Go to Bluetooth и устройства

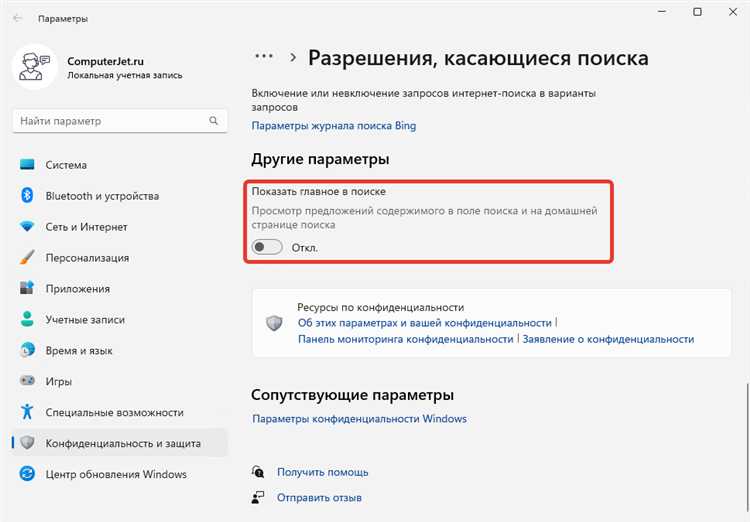click(120, 196)
